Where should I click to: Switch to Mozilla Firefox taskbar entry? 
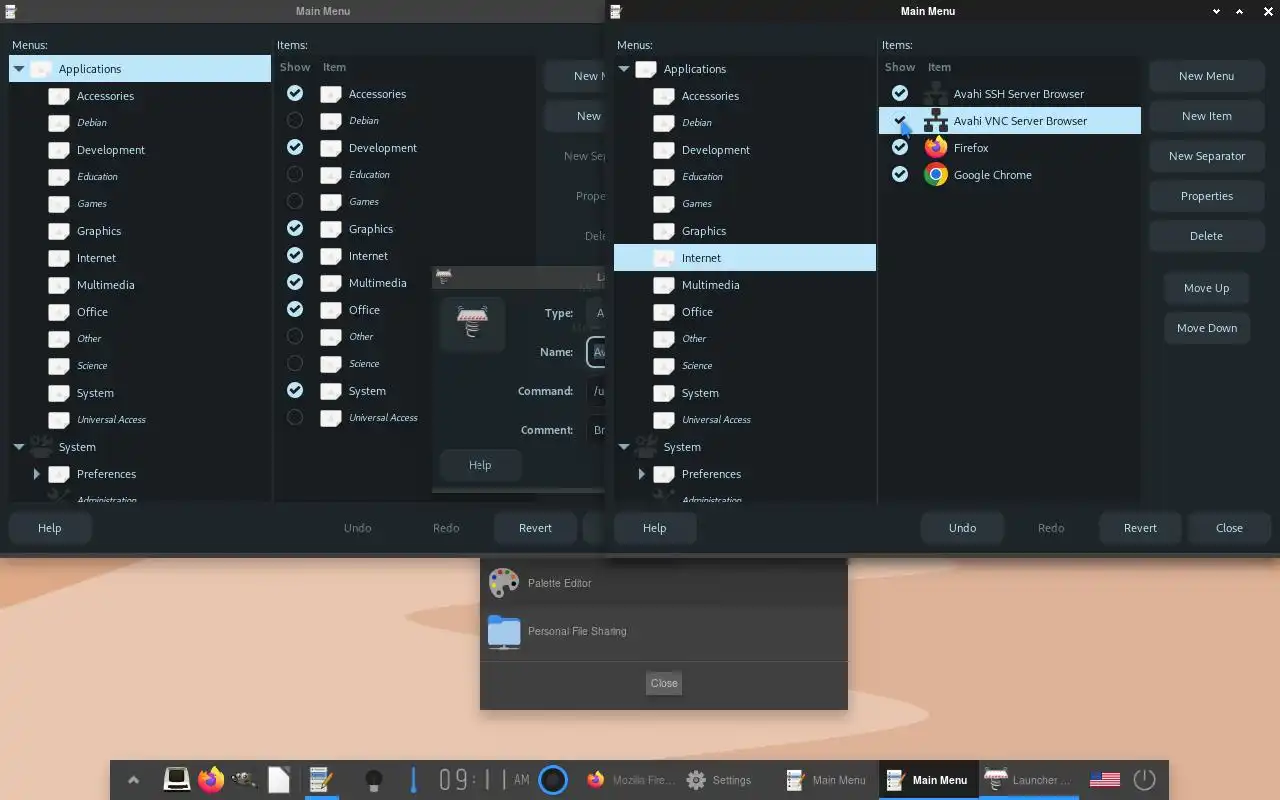[x=630, y=780]
